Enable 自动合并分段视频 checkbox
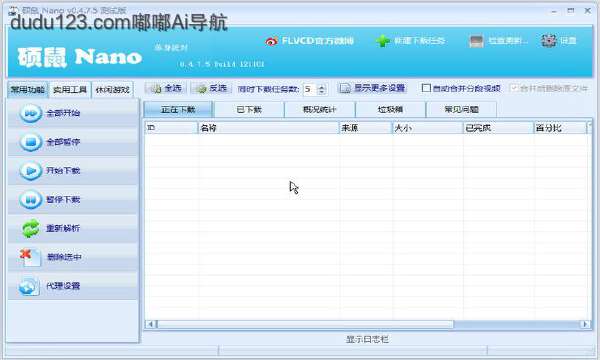The image size is (600, 360). (426, 88)
